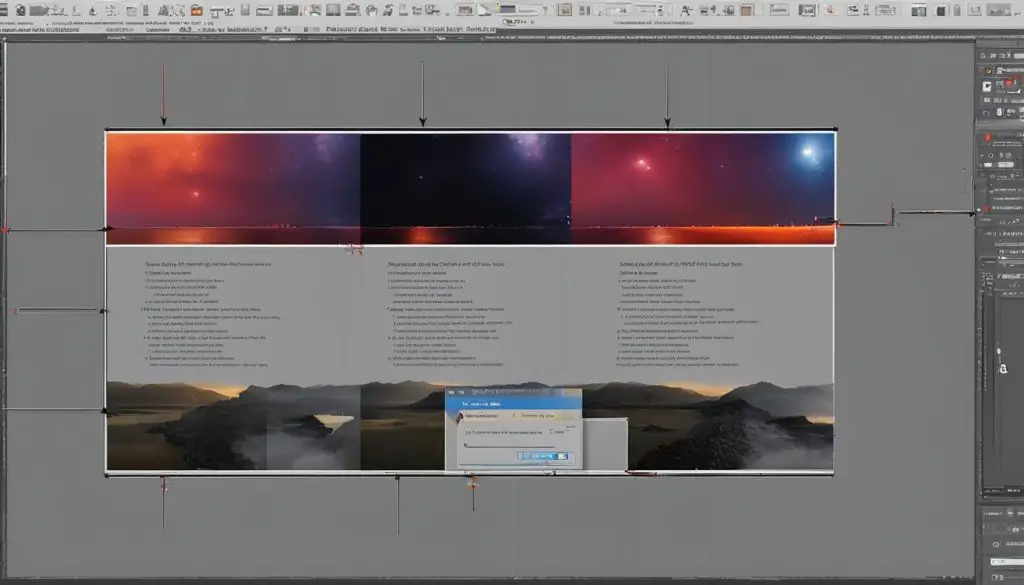Toggle the small checkbox in the dialog
The height and width of the screenshot is (585, 1024).
[552, 432]
